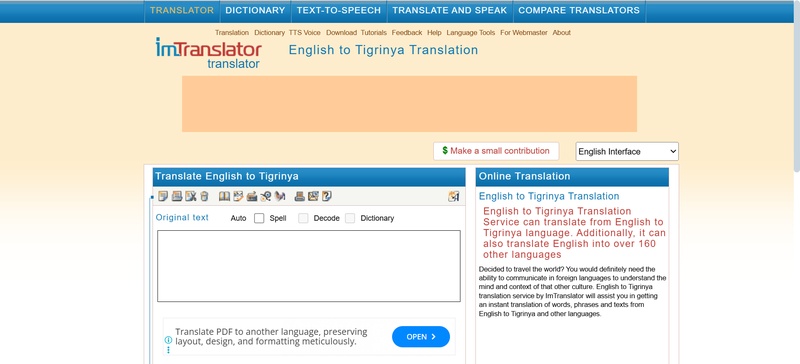Click the 'Original text' label
Screen dimensions: 800x364
[182, 217]
